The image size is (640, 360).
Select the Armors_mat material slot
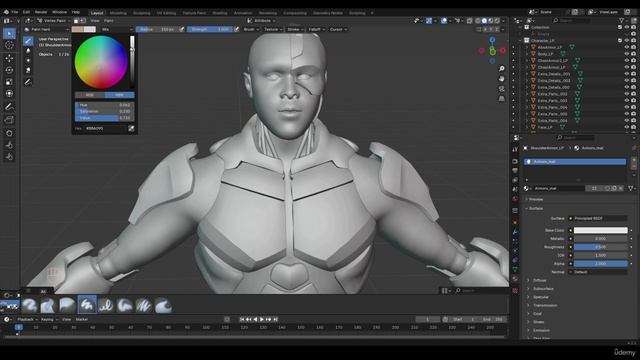[575, 162]
